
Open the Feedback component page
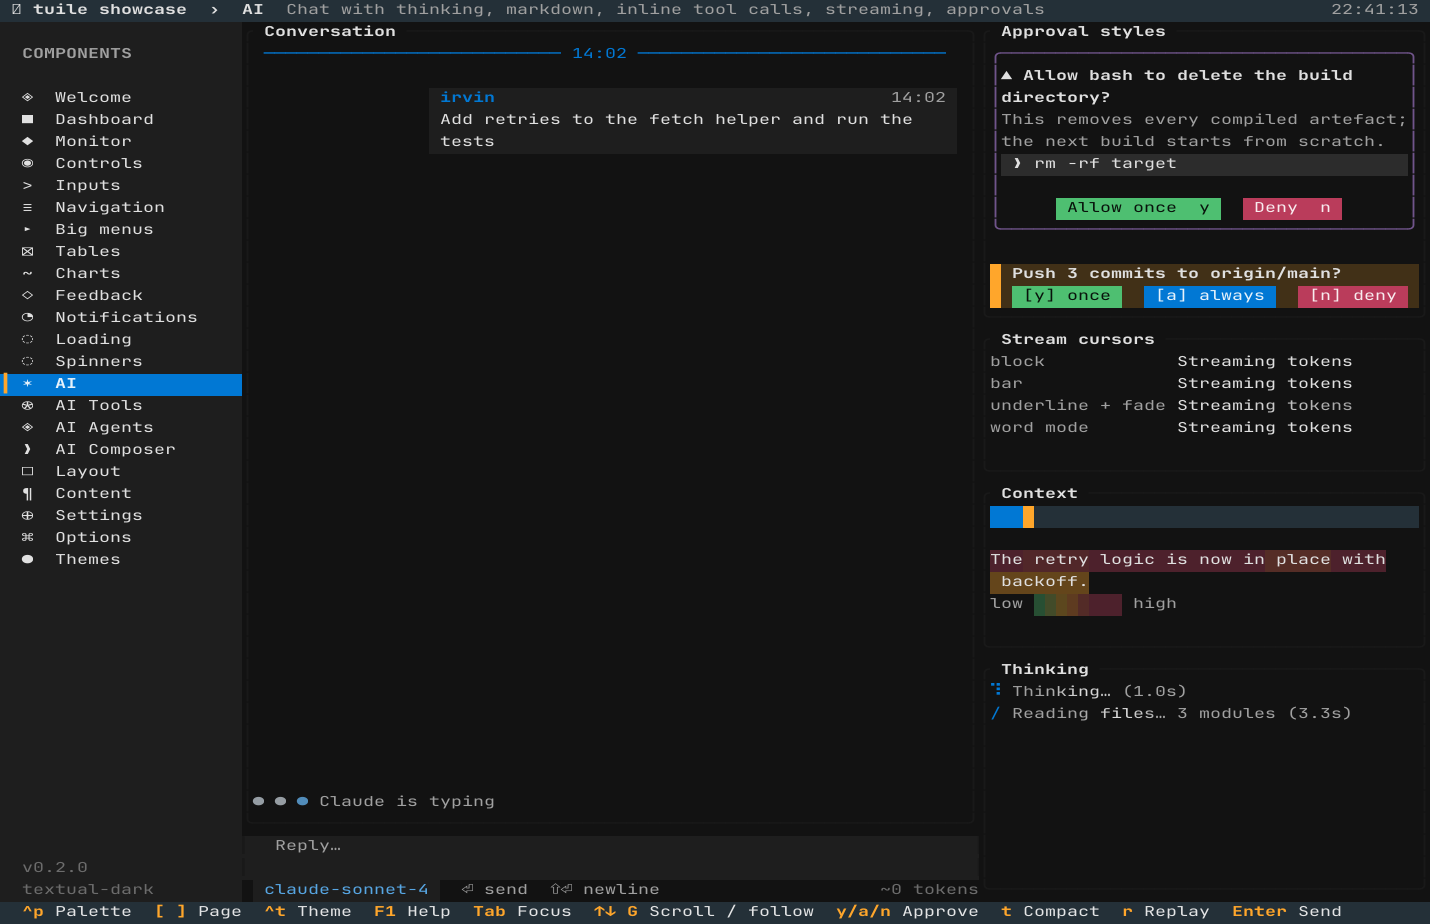121,295
